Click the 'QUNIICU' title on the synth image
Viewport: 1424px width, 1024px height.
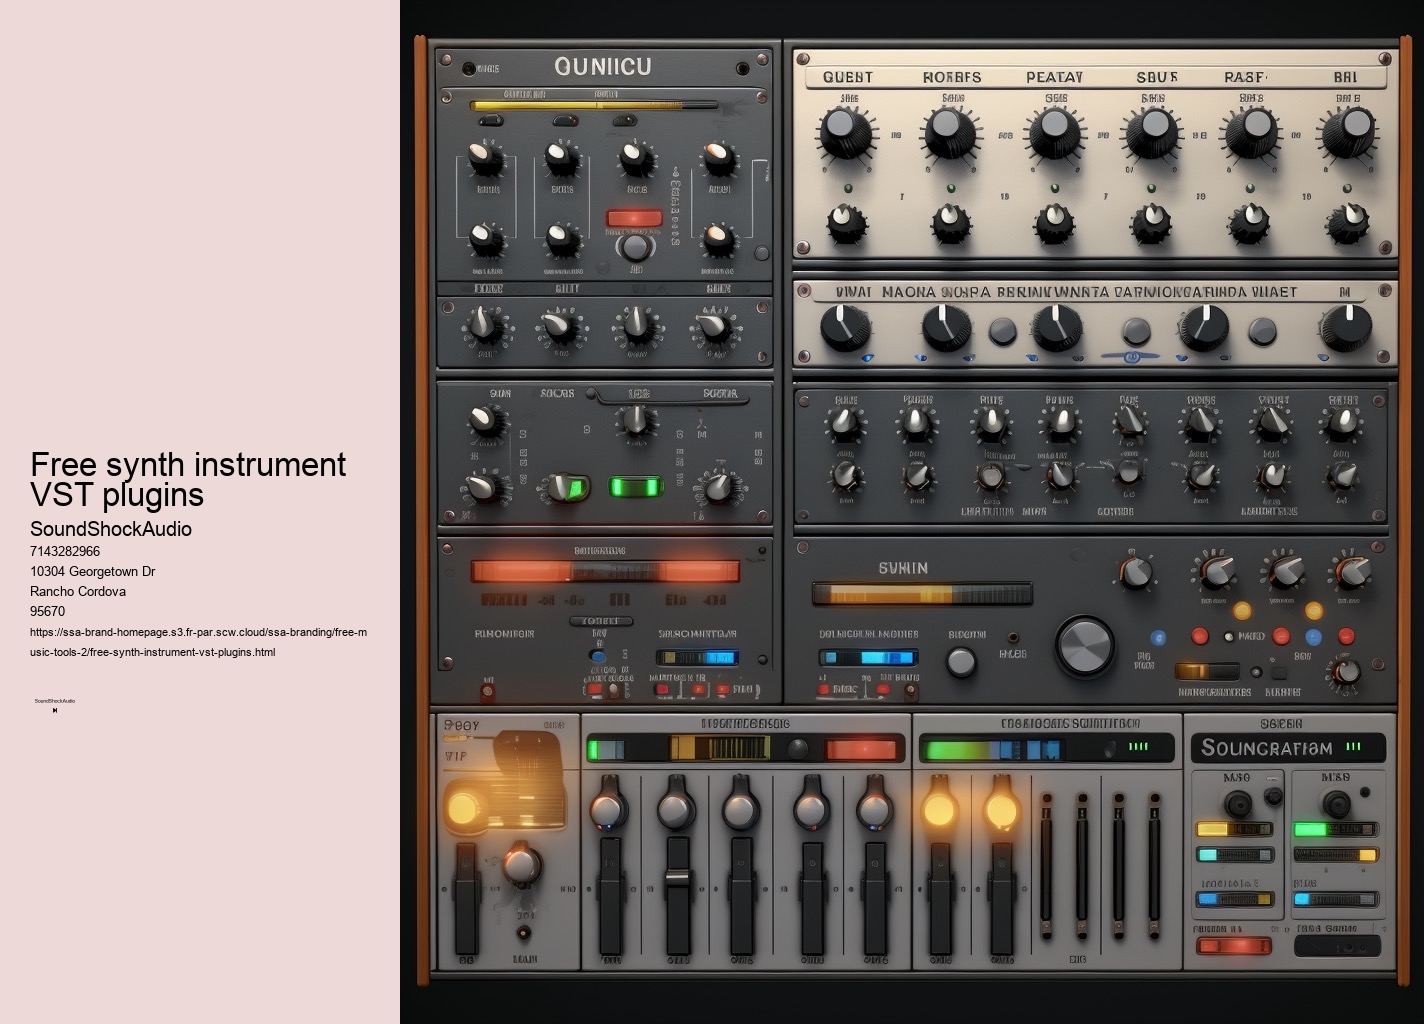click(603, 67)
